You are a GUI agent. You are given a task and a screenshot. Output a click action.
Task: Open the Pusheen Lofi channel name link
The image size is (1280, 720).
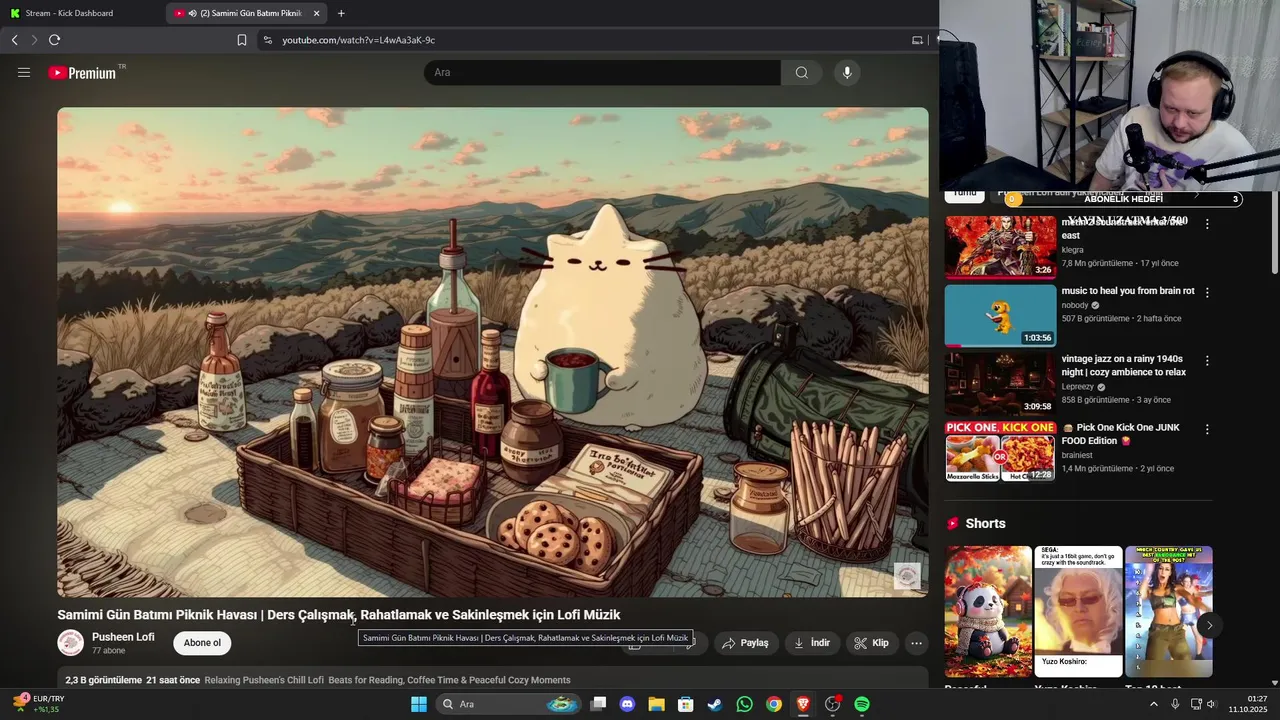[x=123, y=637]
